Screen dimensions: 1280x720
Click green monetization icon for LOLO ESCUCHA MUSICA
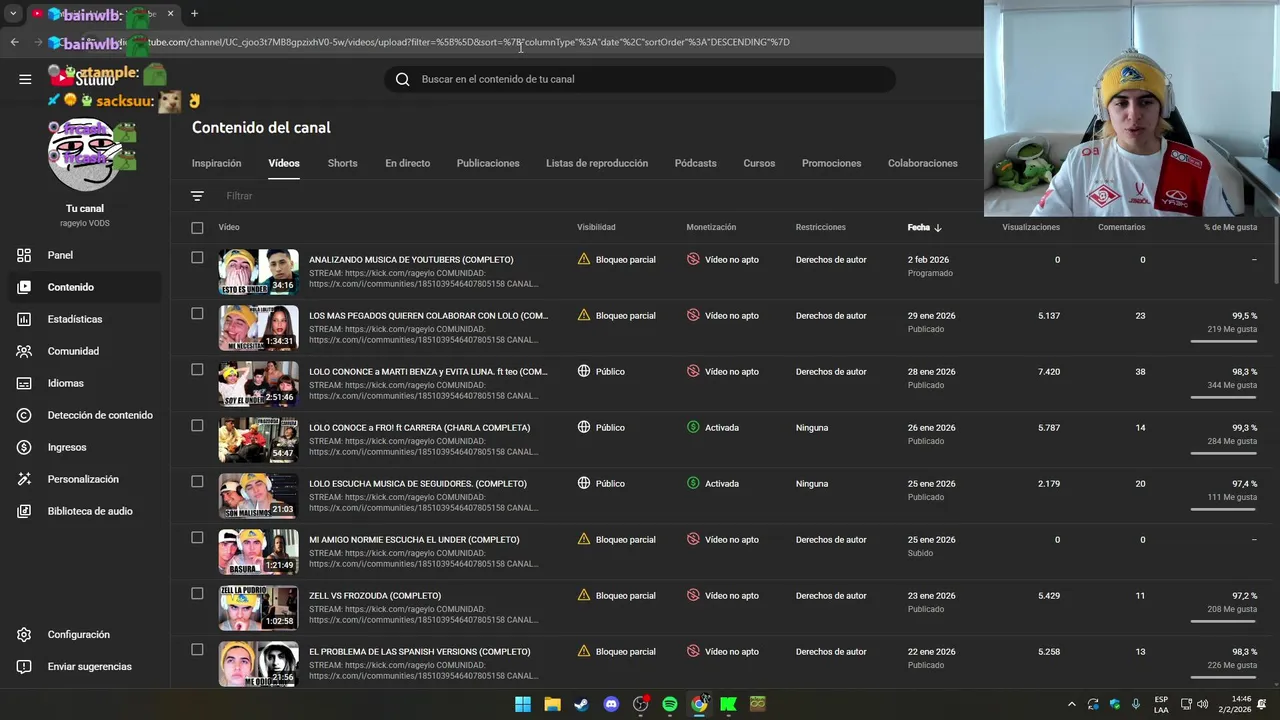click(x=693, y=483)
